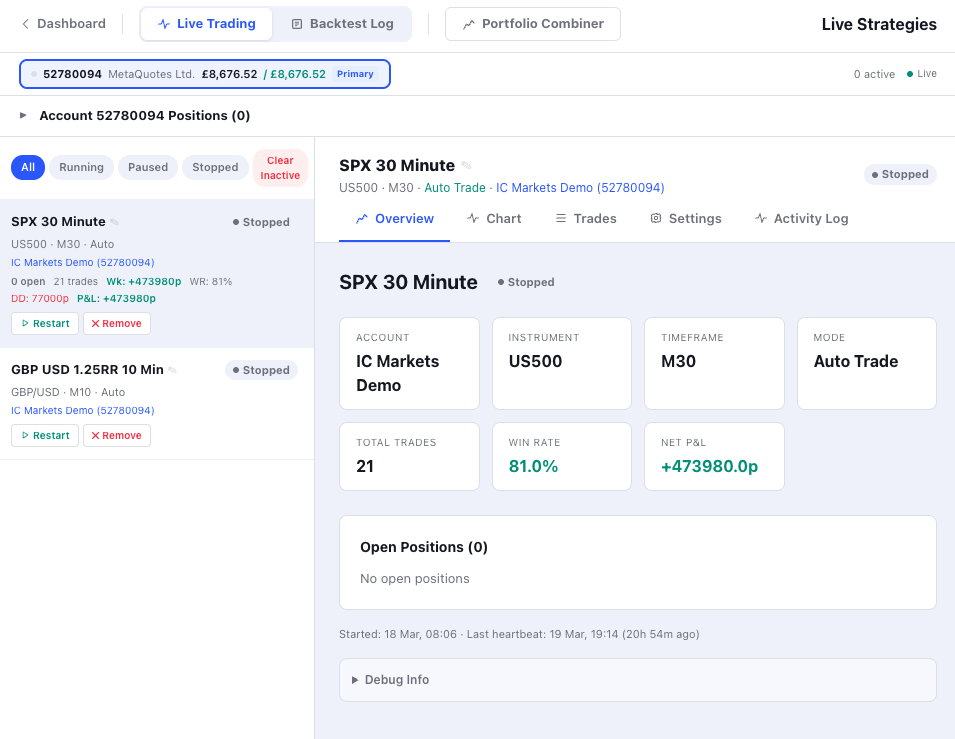Select account 52780094 primary account chip
This screenshot has height=739, width=955.
(x=204, y=74)
